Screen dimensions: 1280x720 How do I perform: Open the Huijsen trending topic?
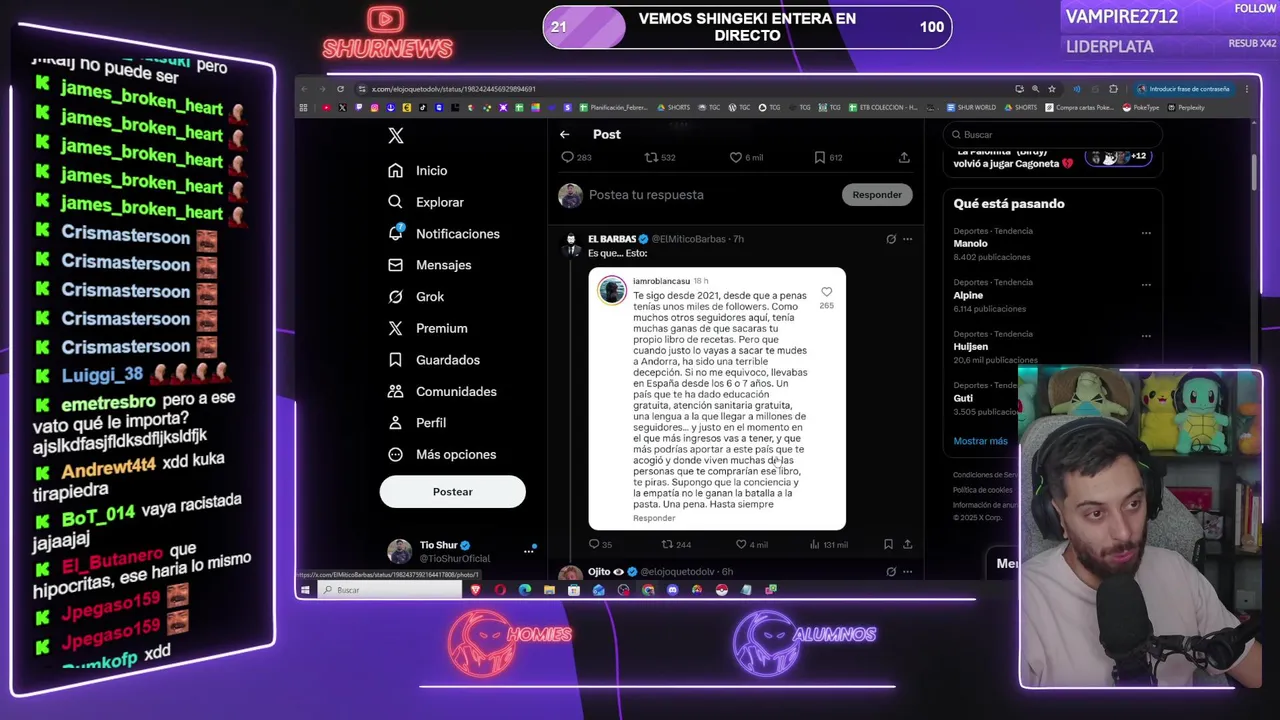coord(971,347)
